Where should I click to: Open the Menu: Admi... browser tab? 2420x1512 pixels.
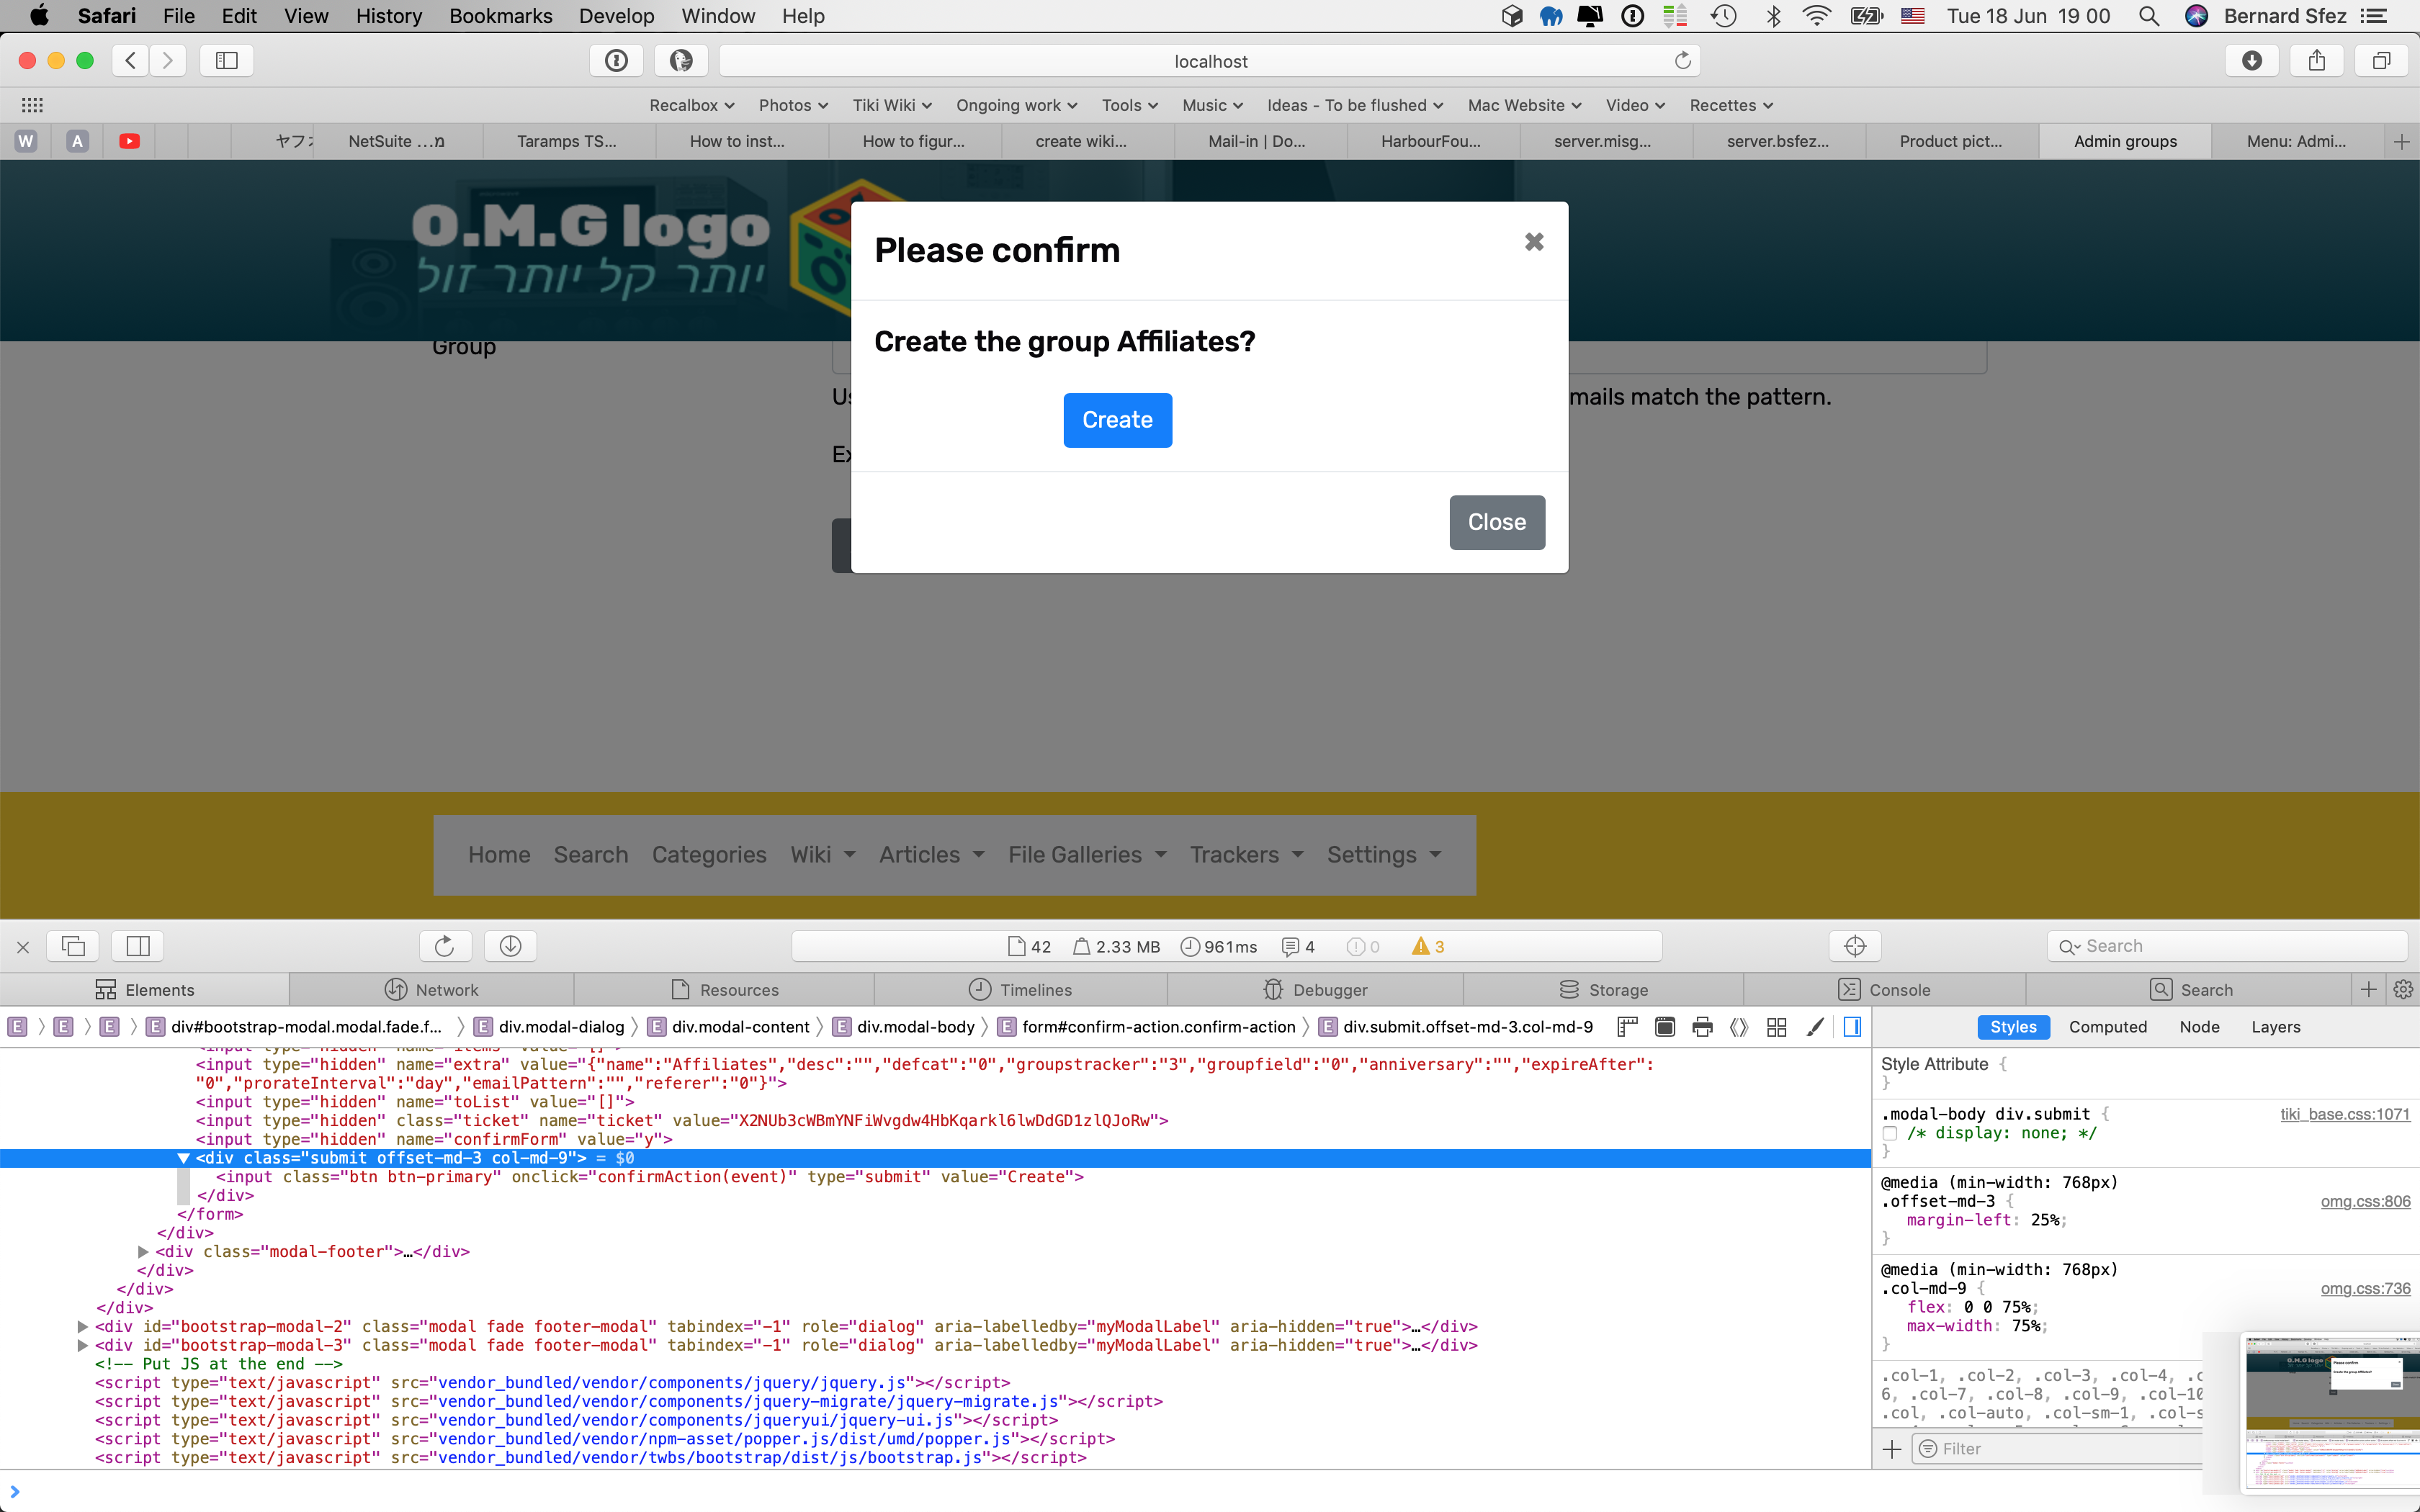click(2297, 142)
